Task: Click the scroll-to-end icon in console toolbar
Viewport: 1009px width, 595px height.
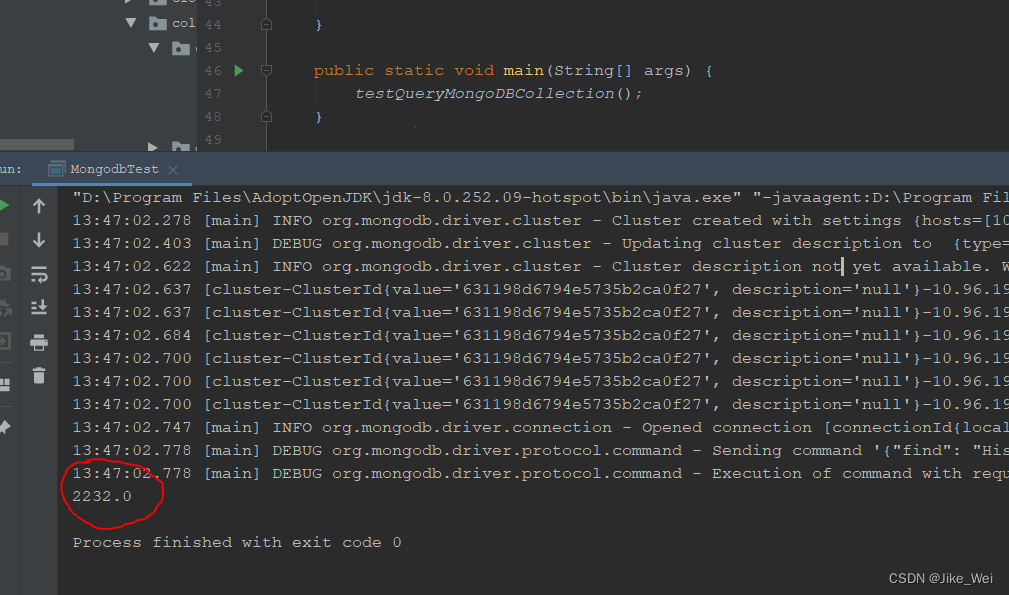Action: point(39,307)
